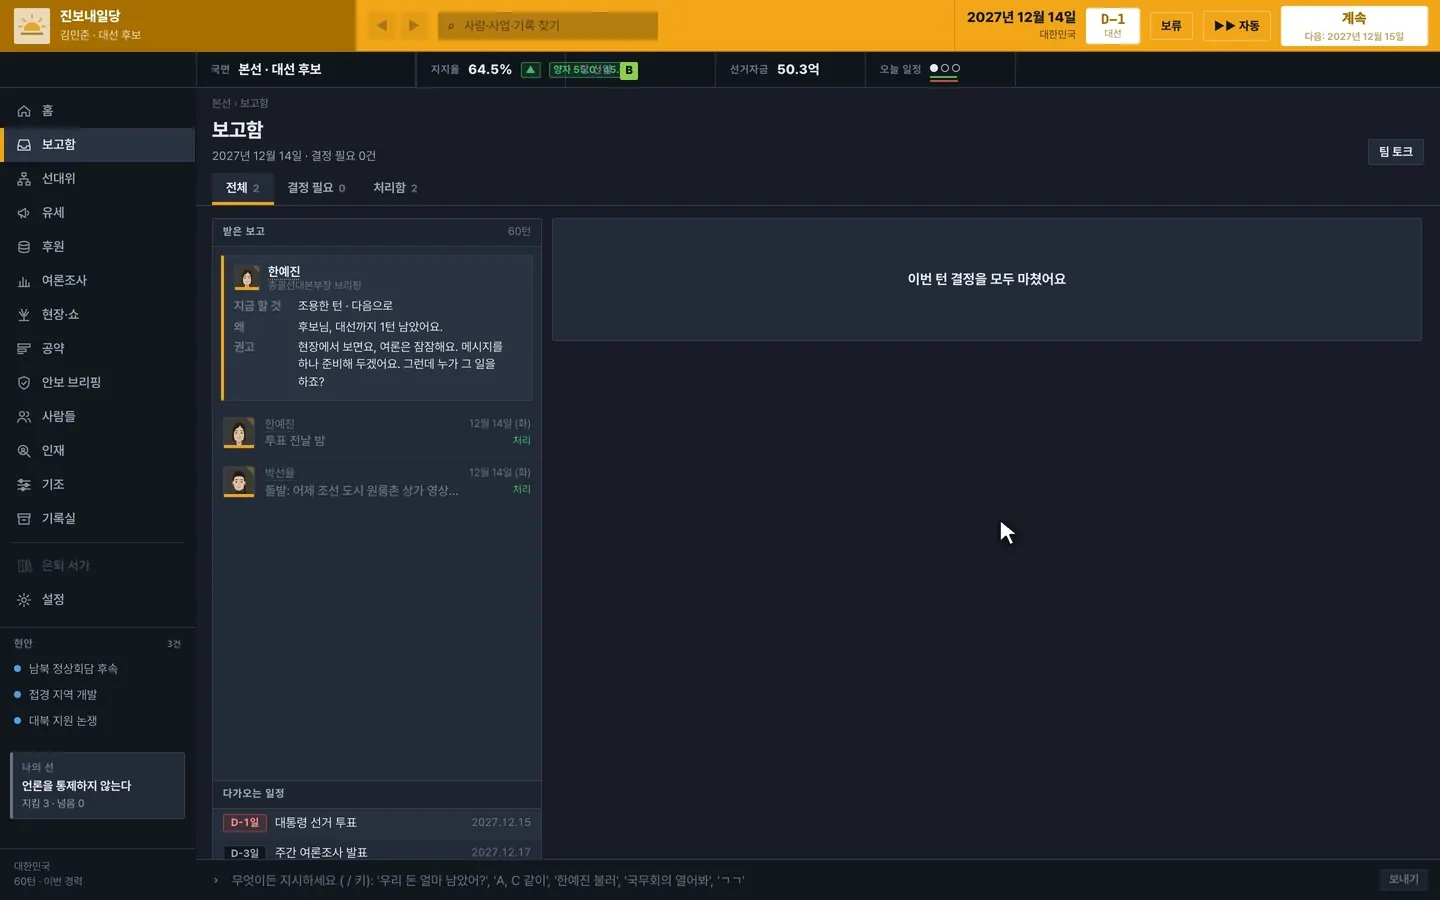Click the 은퇴 서가 menu item
The height and width of the screenshot is (900, 1440).
click(x=97, y=566)
